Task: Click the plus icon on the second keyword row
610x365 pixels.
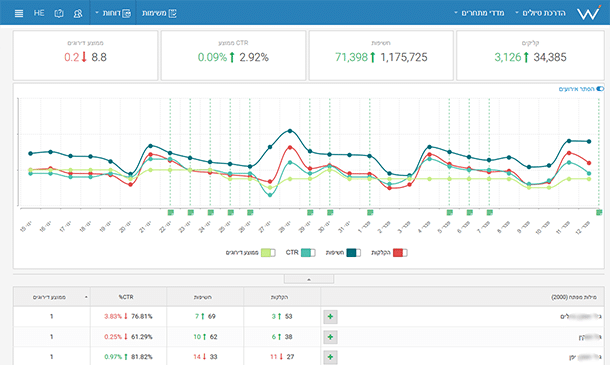Action: pyautogui.click(x=330, y=337)
